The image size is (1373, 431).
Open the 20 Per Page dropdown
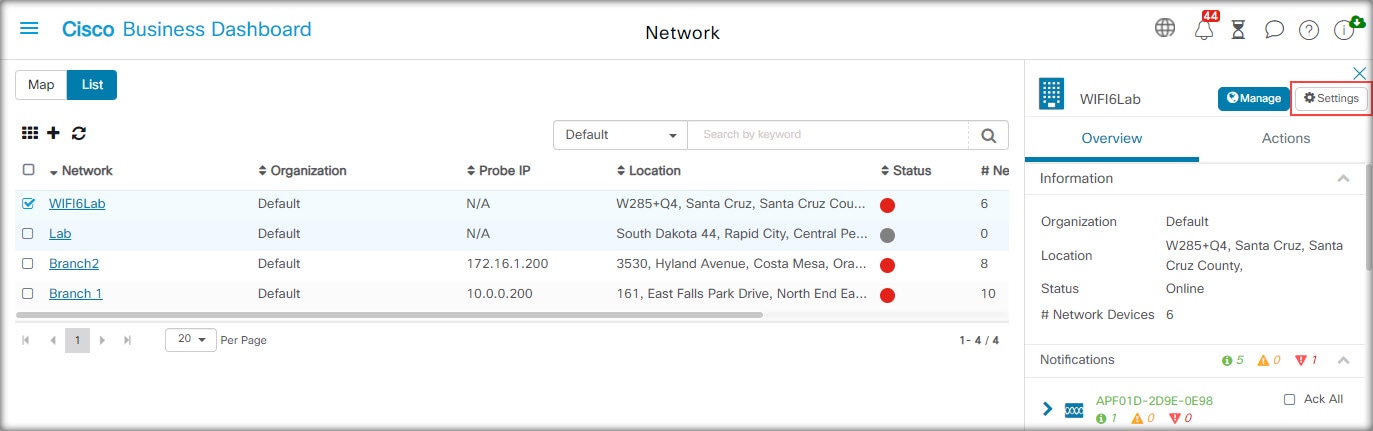coord(191,340)
